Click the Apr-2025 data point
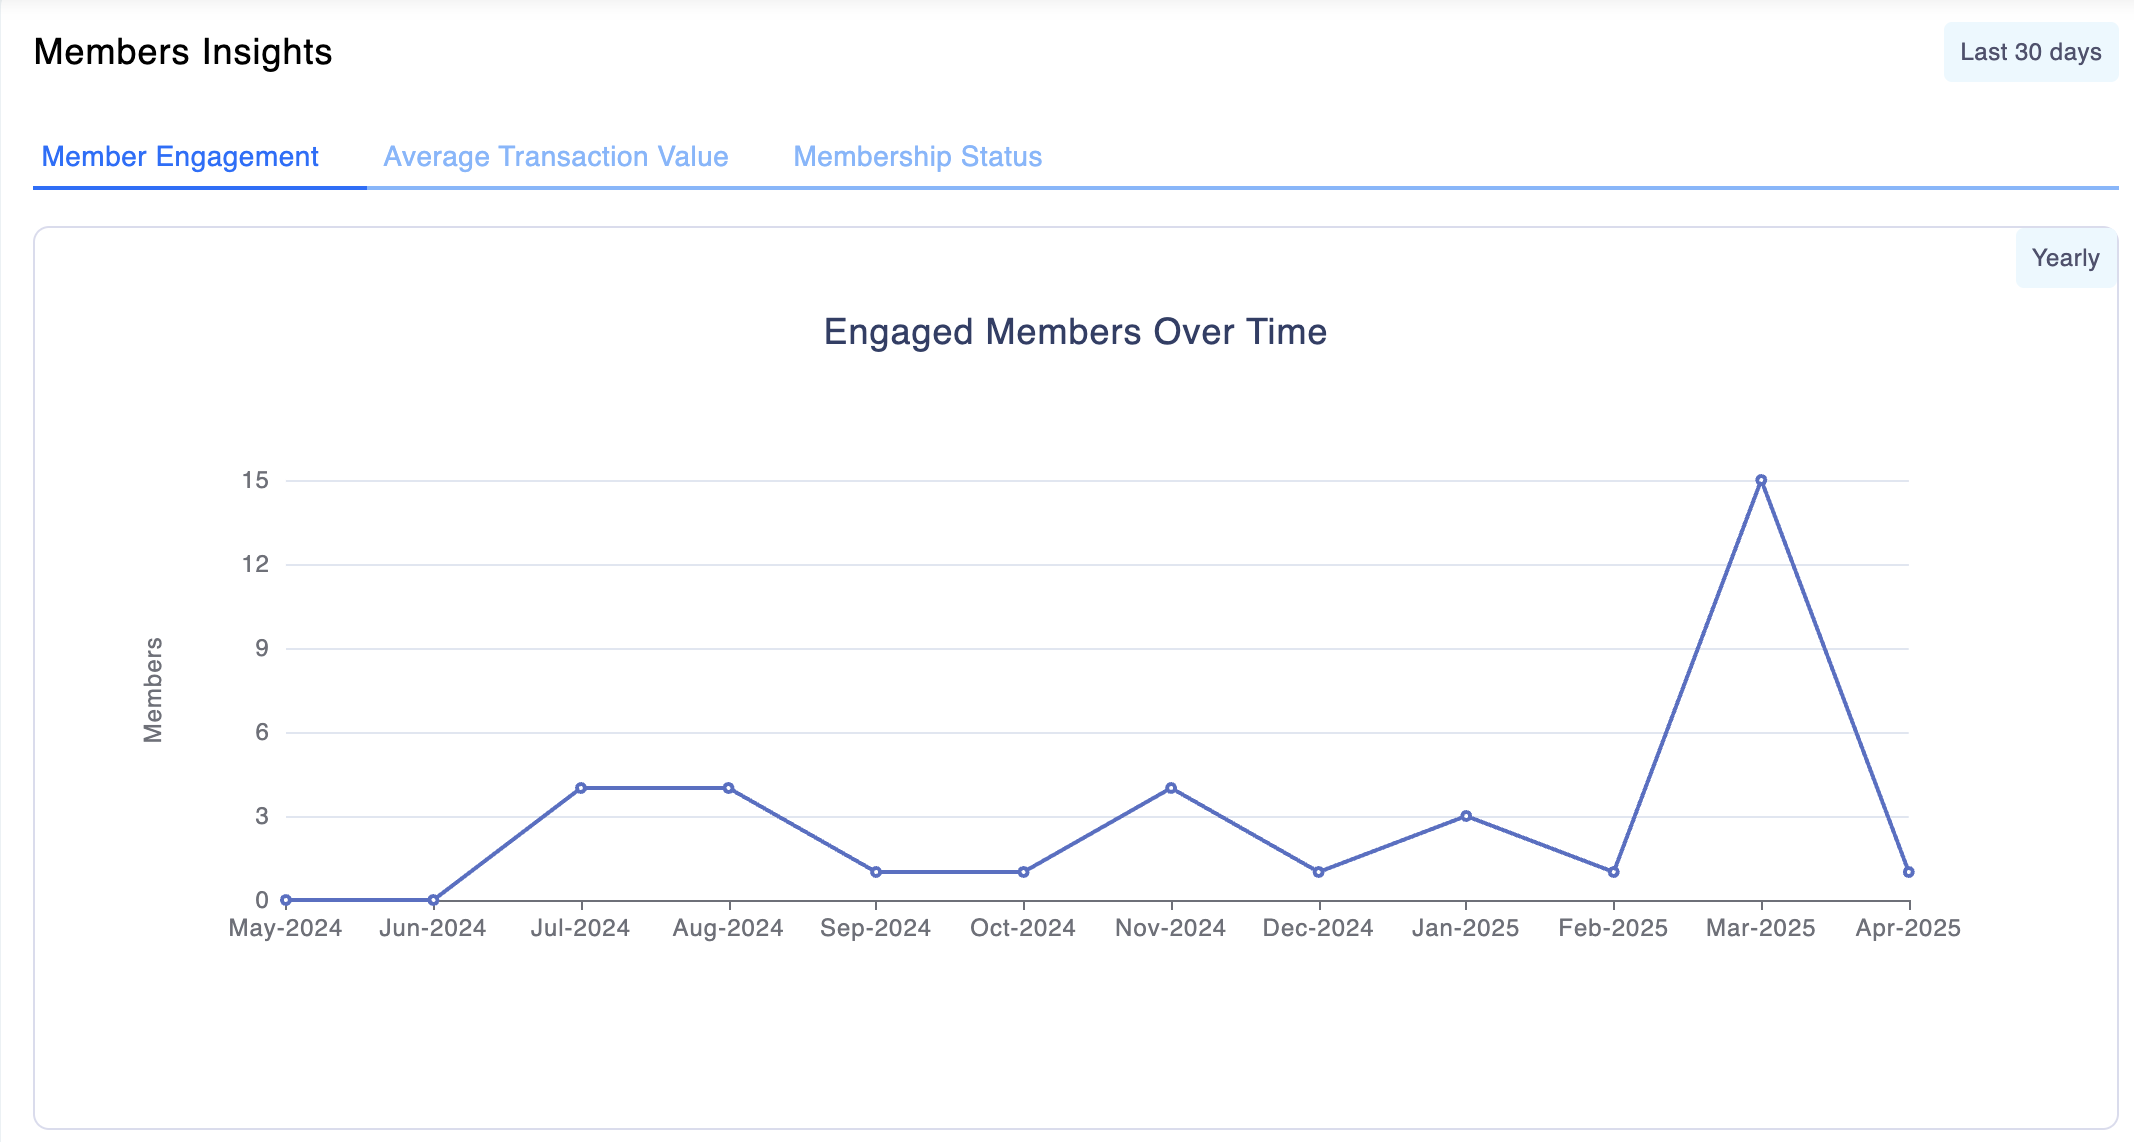2134x1142 pixels. pyautogui.click(x=1908, y=872)
